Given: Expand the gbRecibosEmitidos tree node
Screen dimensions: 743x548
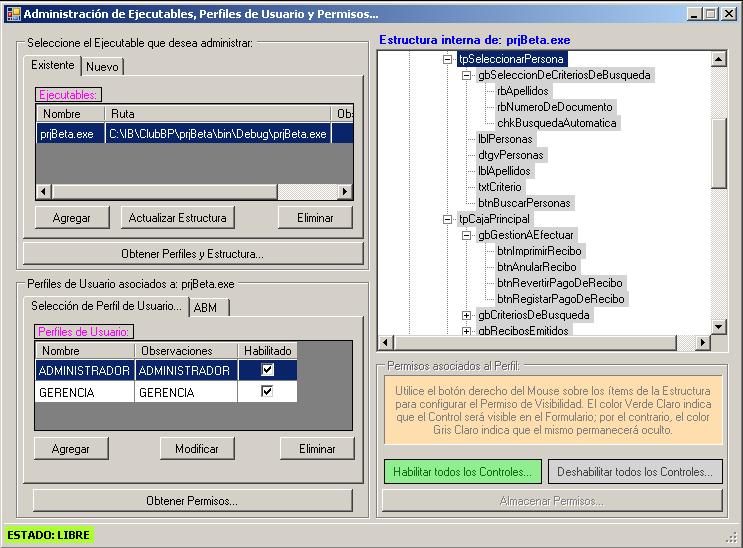Looking at the screenshot, I should pos(466,331).
